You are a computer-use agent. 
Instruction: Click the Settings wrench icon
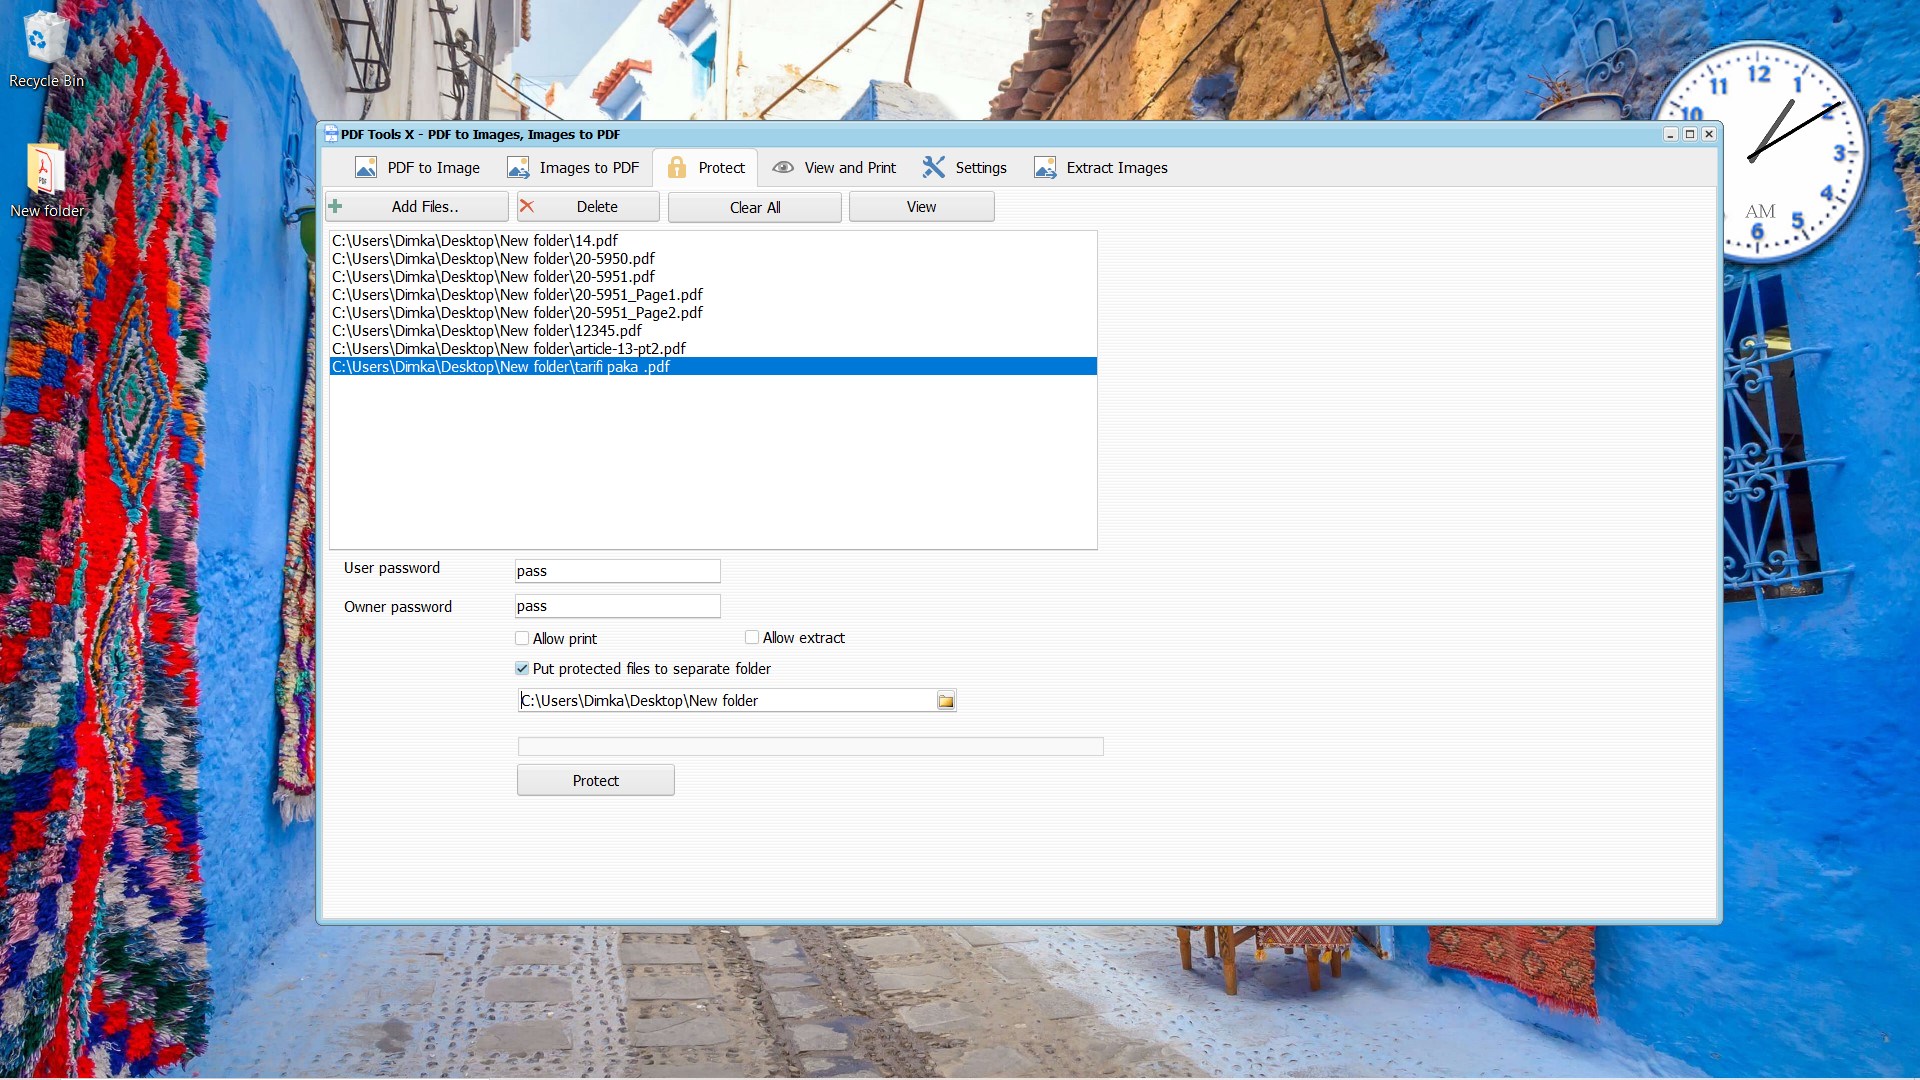tap(933, 168)
